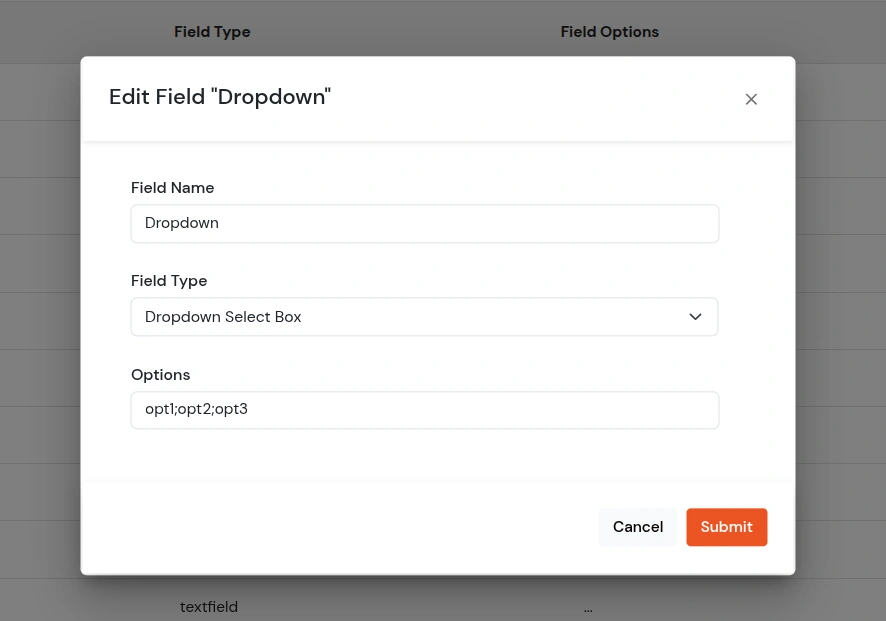The width and height of the screenshot is (886, 621).
Task: Click the X to close the dialog
Action: click(x=751, y=98)
